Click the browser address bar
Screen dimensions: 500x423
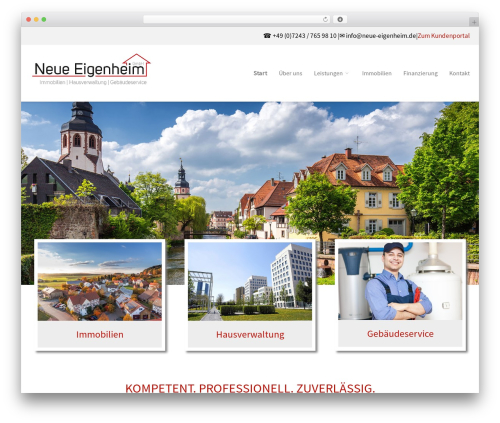click(237, 19)
